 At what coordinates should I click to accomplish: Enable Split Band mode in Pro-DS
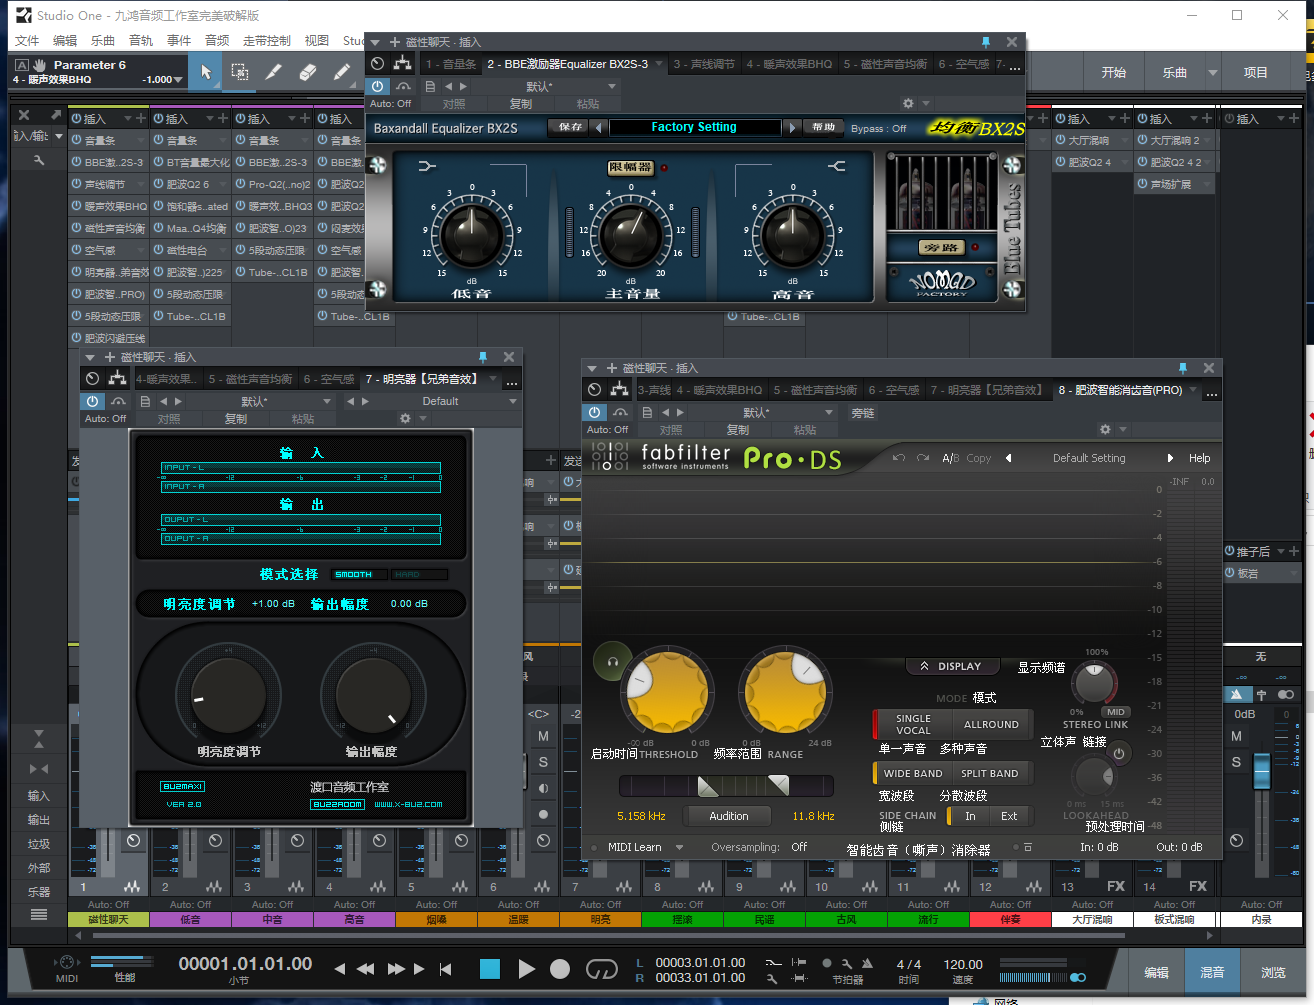pos(989,773)
